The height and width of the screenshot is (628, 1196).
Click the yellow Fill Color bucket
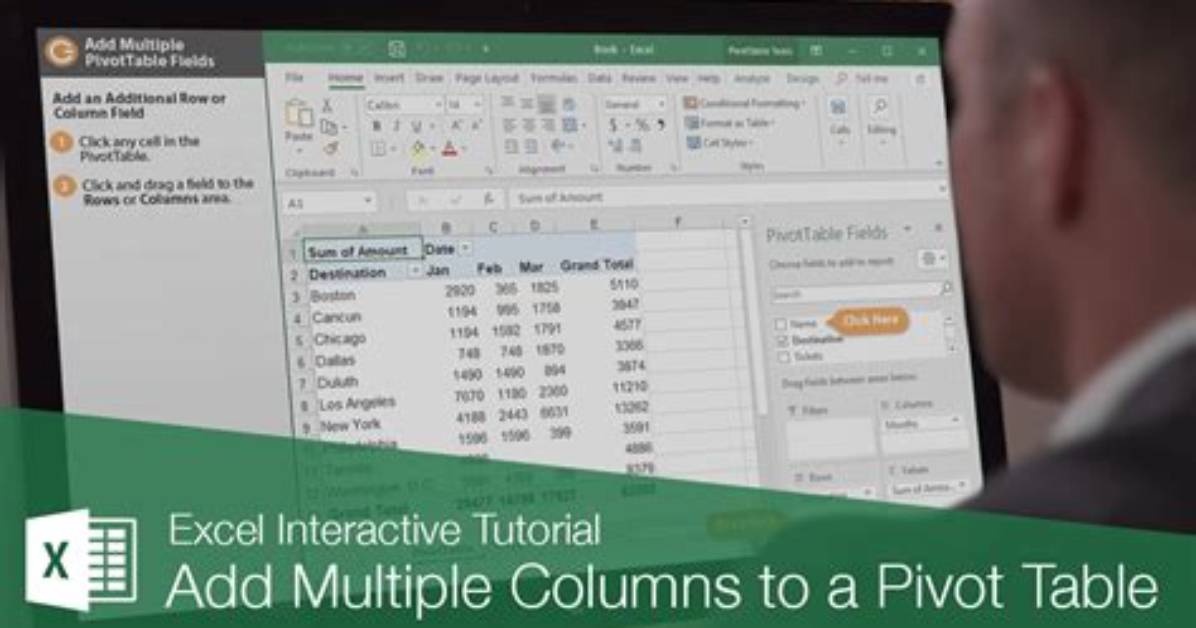[x=419, y=149]
